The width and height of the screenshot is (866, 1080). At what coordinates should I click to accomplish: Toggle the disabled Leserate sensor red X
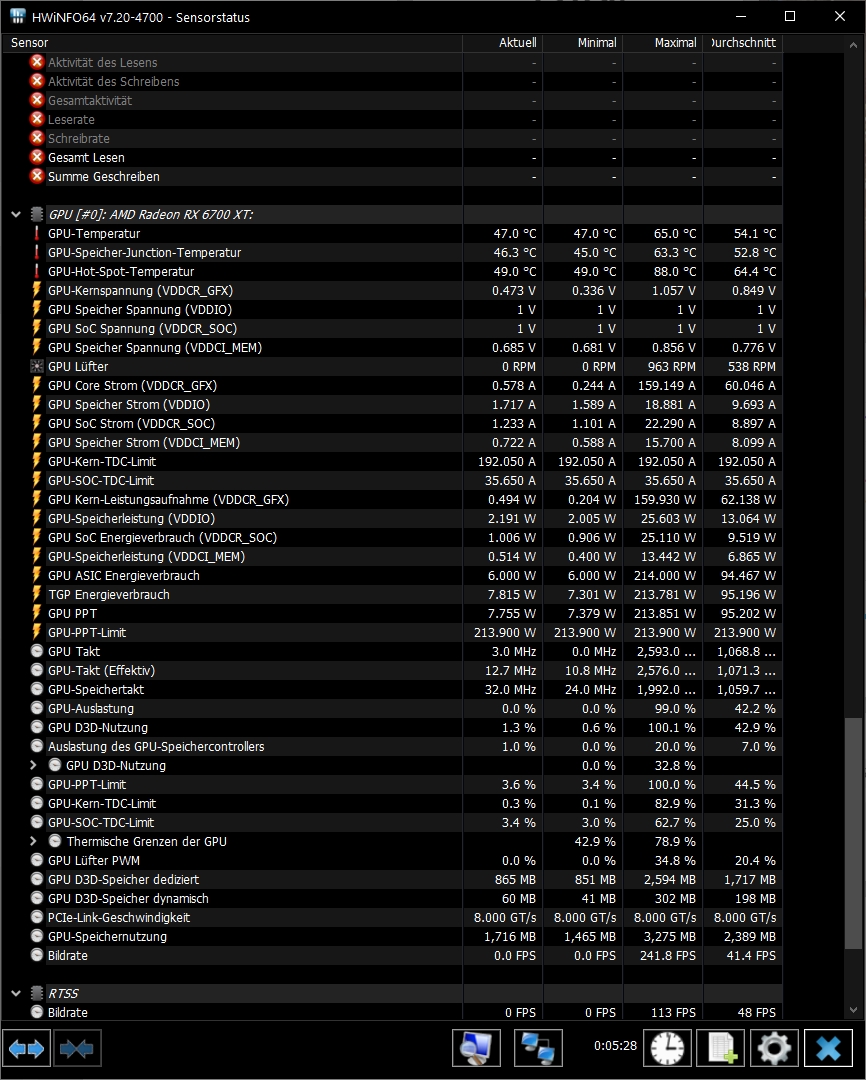[36, 119]
